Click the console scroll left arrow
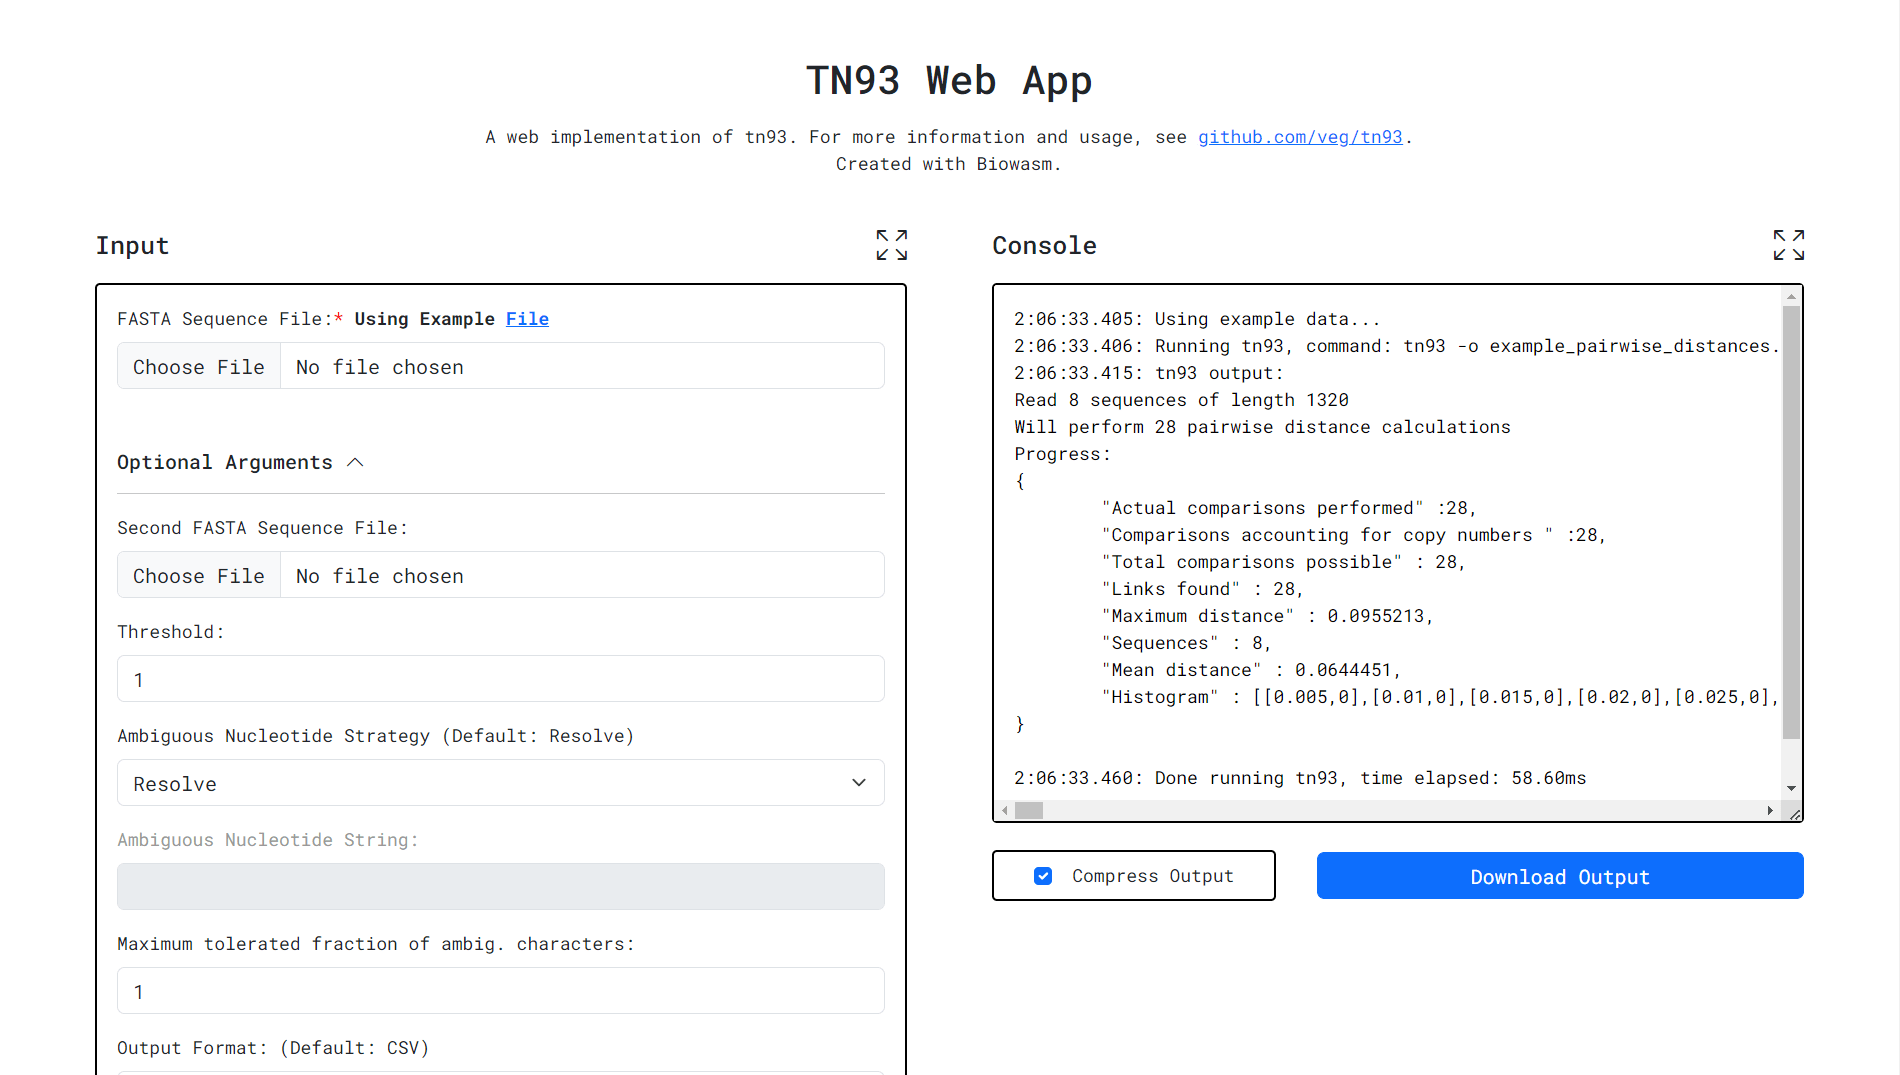This screenshot has width=1900, height=1075. (x=1005, y=811)
